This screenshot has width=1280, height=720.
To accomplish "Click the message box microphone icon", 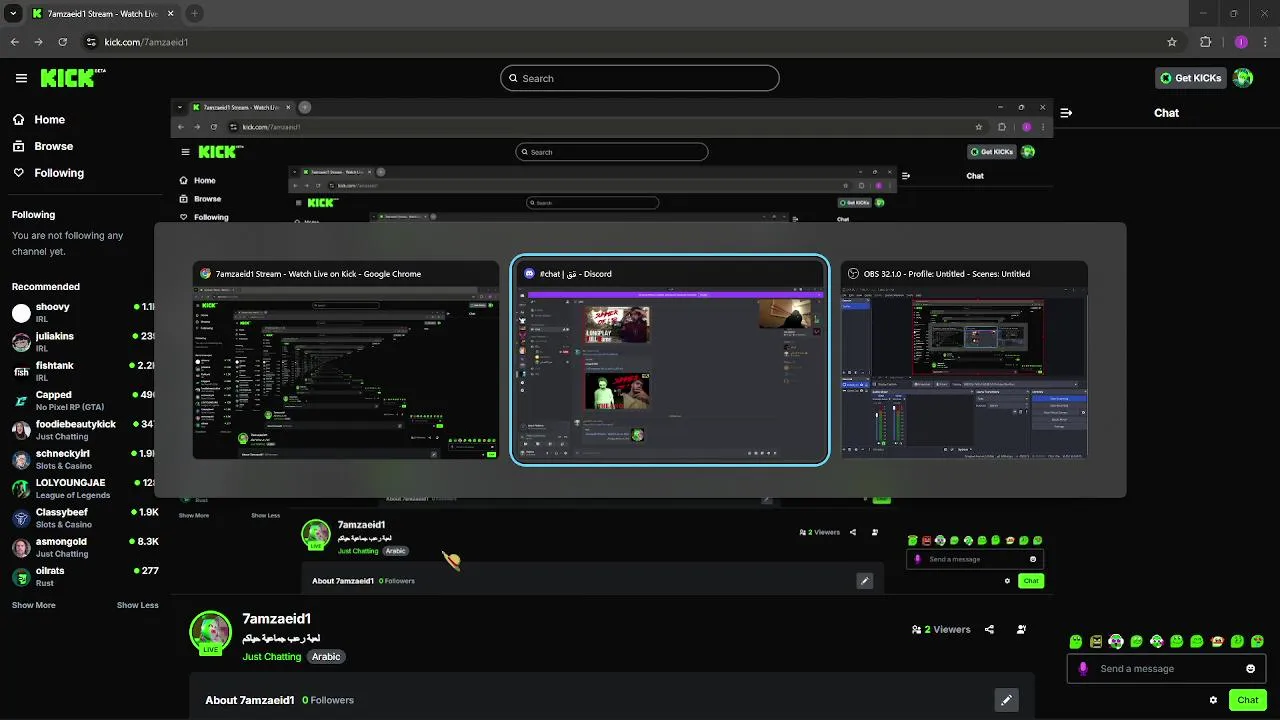I will point(1083,669).
